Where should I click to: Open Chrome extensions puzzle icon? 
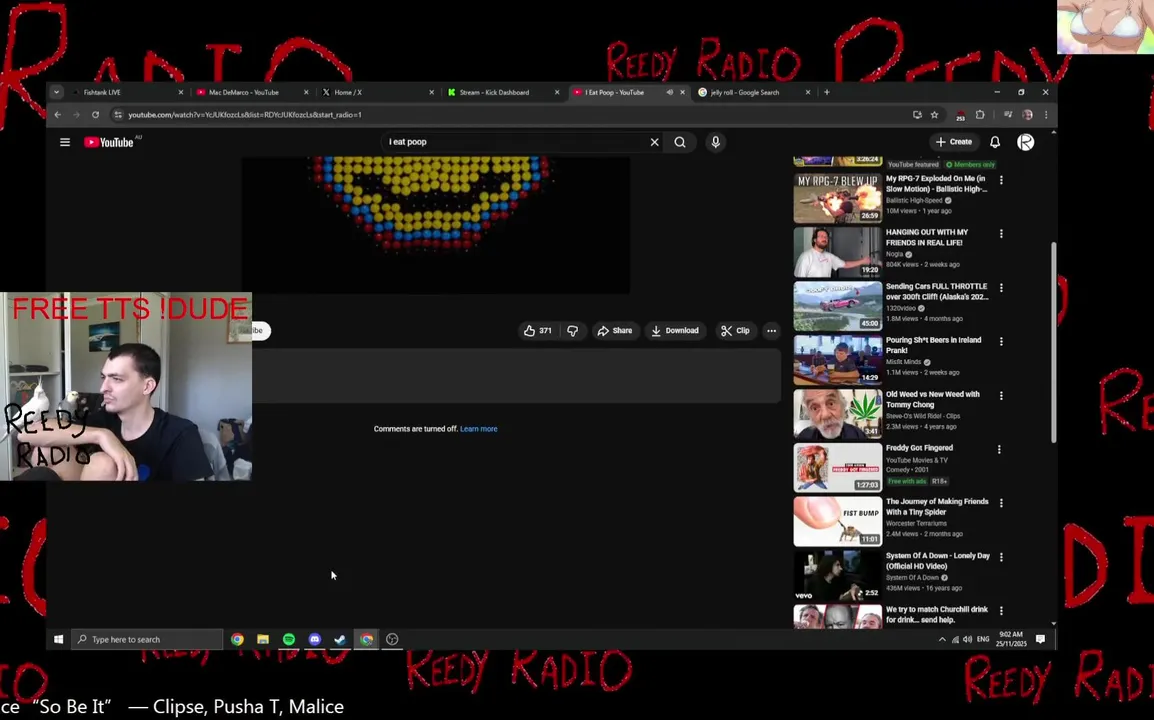980,115
